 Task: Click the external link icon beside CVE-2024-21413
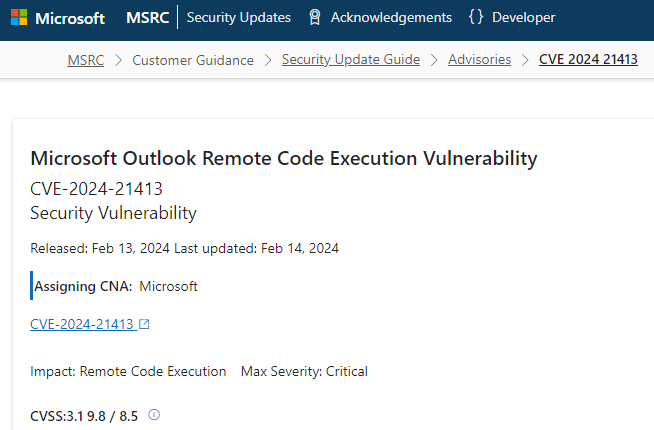pyautogui.click(x=144, y=324)
